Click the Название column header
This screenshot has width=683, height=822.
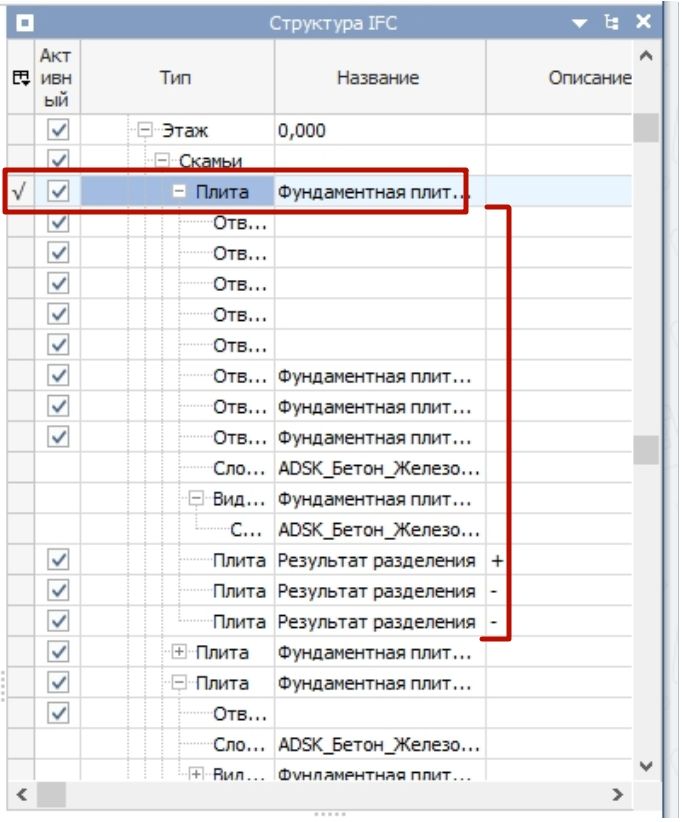point(377,77)
